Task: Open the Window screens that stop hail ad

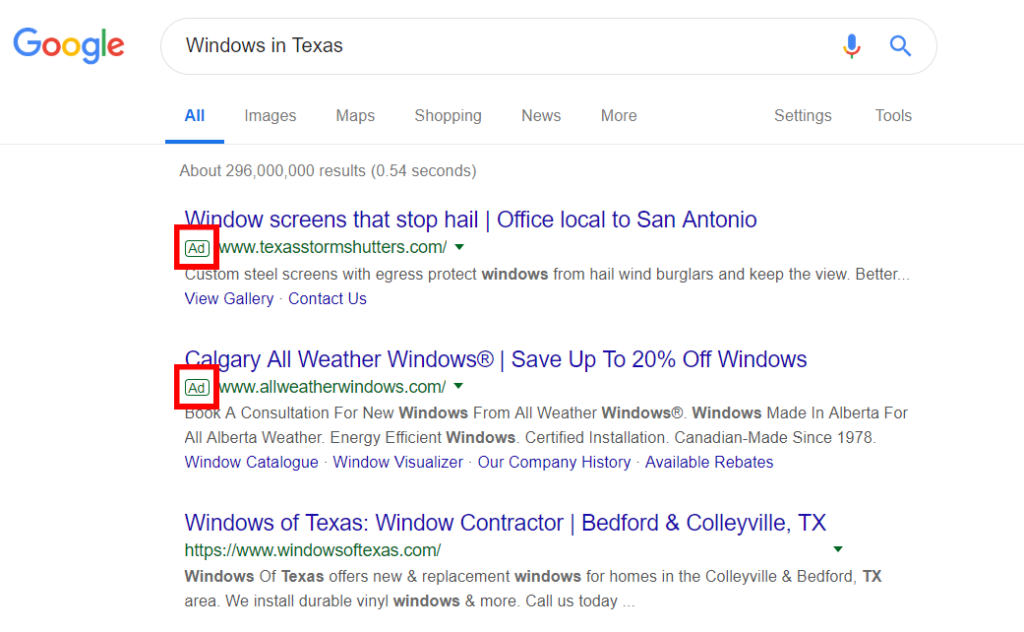Action: [x=470, y=219]
